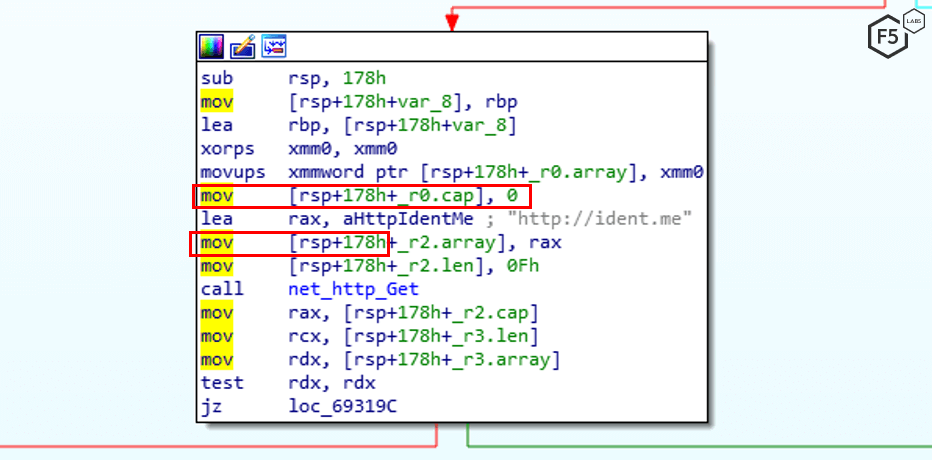This screenshot has width=932, height=460.
Task: Click the _r2.array operand
Action: (432, 243)
